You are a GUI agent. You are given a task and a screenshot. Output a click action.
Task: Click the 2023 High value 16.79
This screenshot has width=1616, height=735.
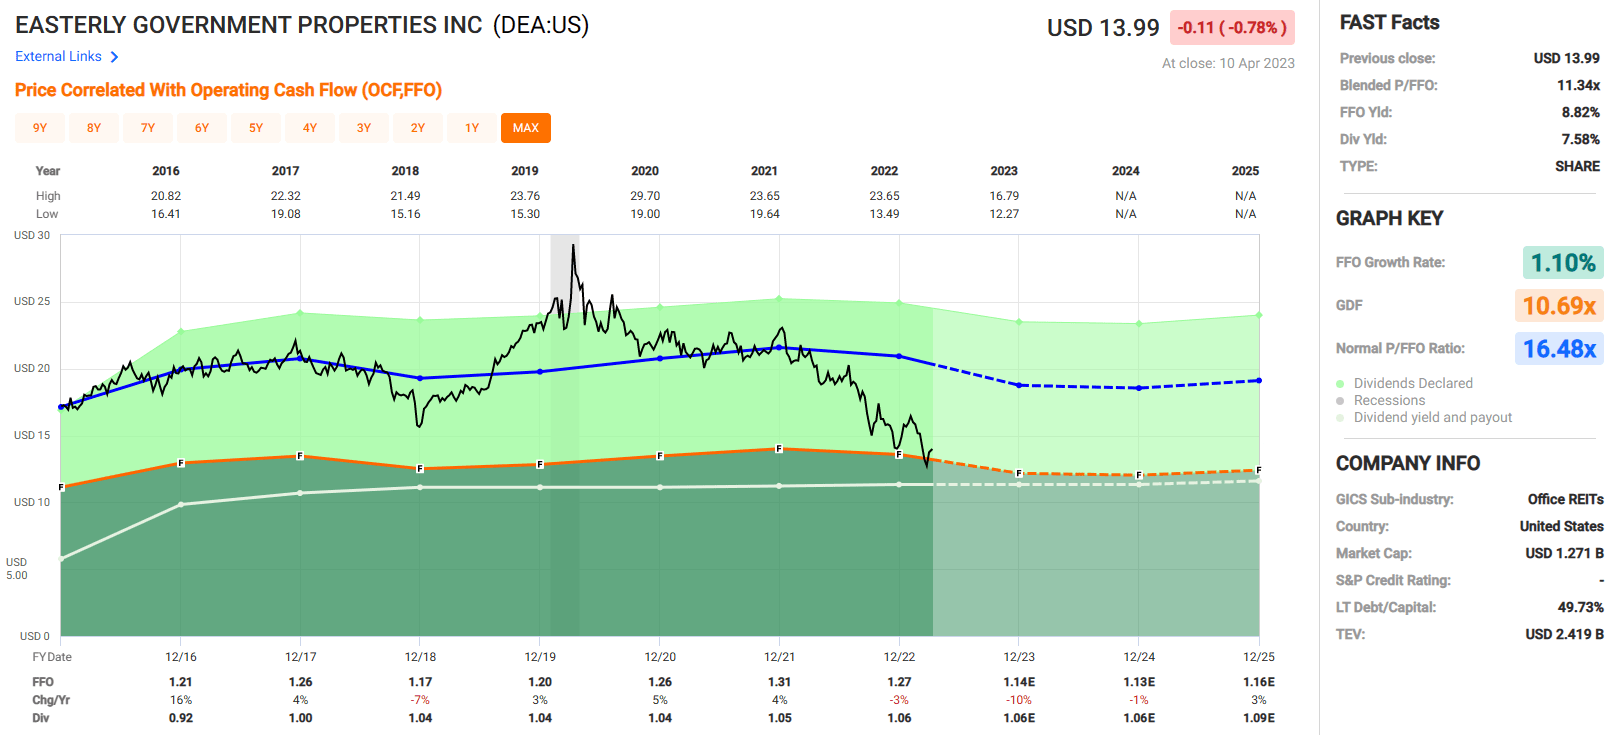[1004, 196]
